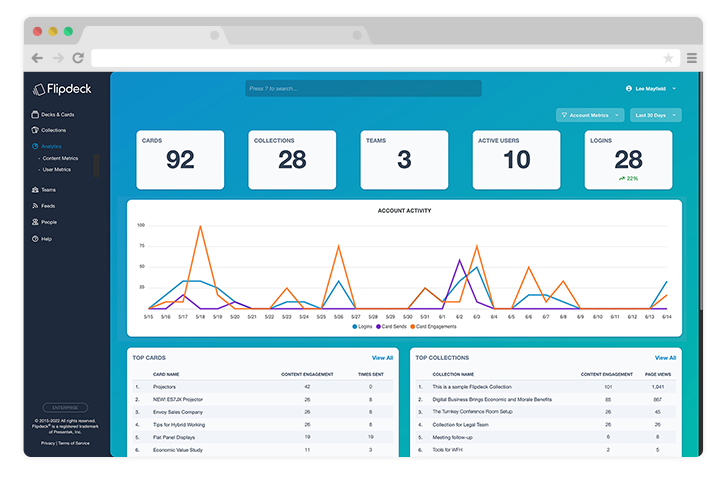Go to People in sidebar
Screen dimensions: 725x480
44,222
